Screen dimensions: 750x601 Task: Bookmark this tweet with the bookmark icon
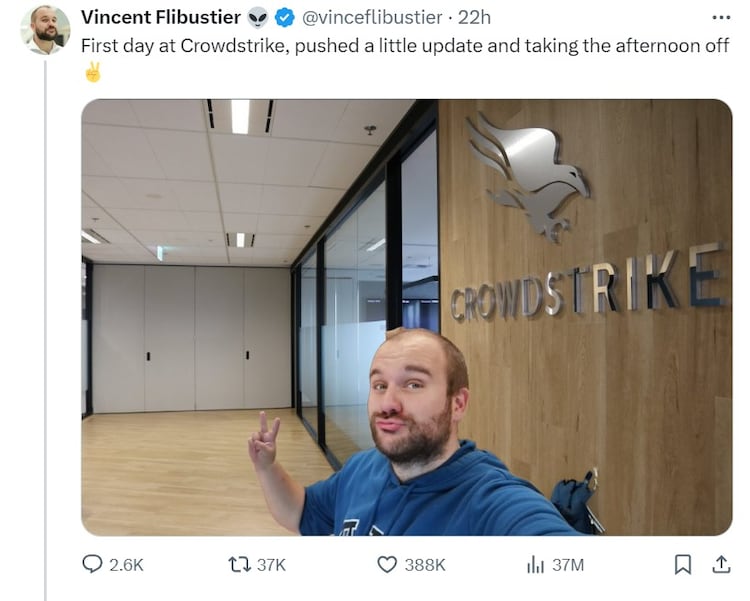point(683,565)
